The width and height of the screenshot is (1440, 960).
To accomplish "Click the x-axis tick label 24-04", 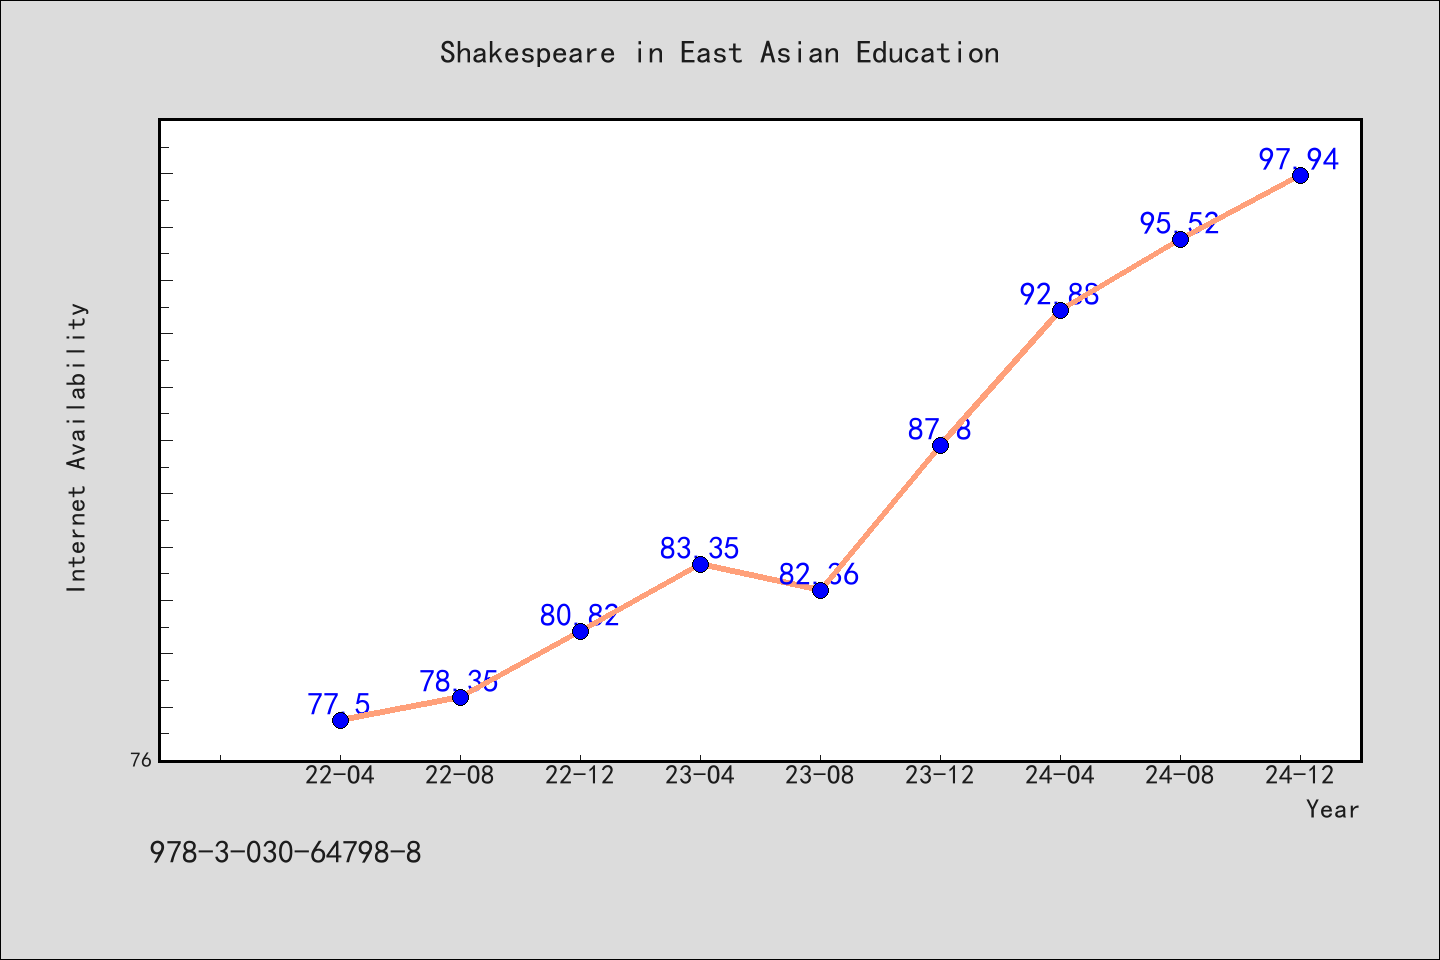I will pyautogui.click(x=1060, y=775).
